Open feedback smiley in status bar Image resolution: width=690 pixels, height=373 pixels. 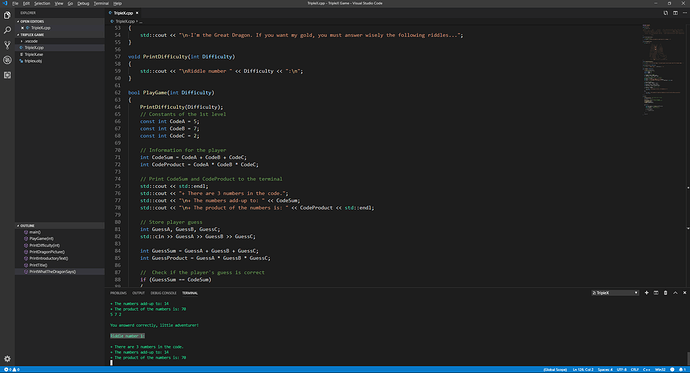672,369
